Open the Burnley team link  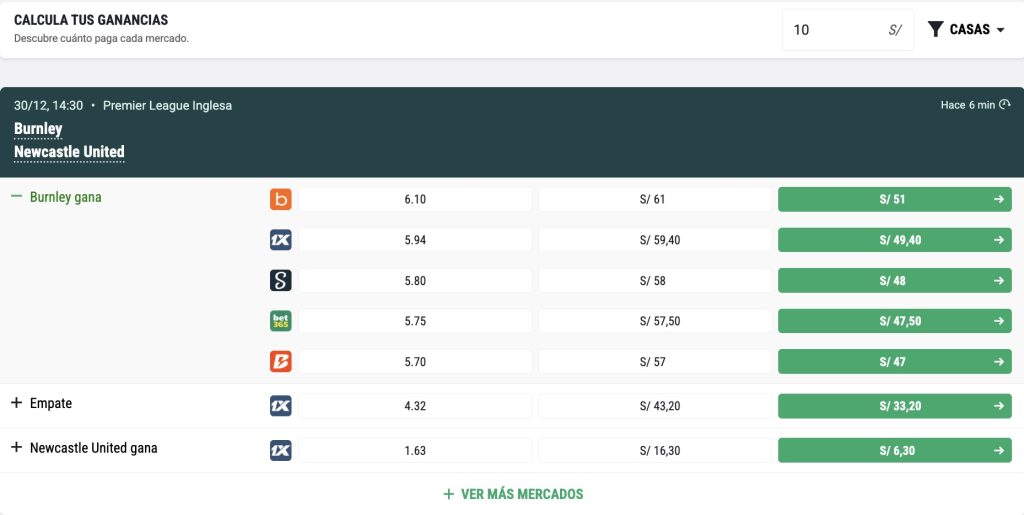click(38, 129)
